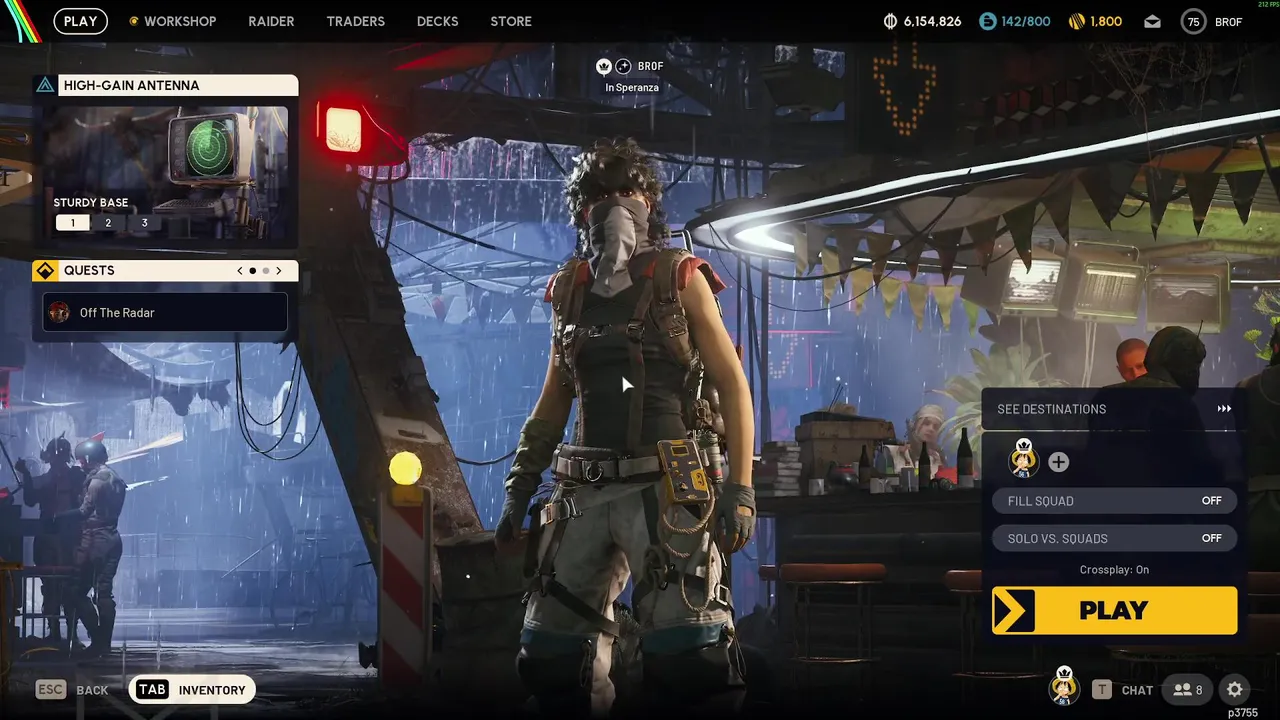The height and width of the screenshot is (720, 1280).
Task: Expand SEE DESTINATIONS with the triple arrows
Action: (1224, 409)
